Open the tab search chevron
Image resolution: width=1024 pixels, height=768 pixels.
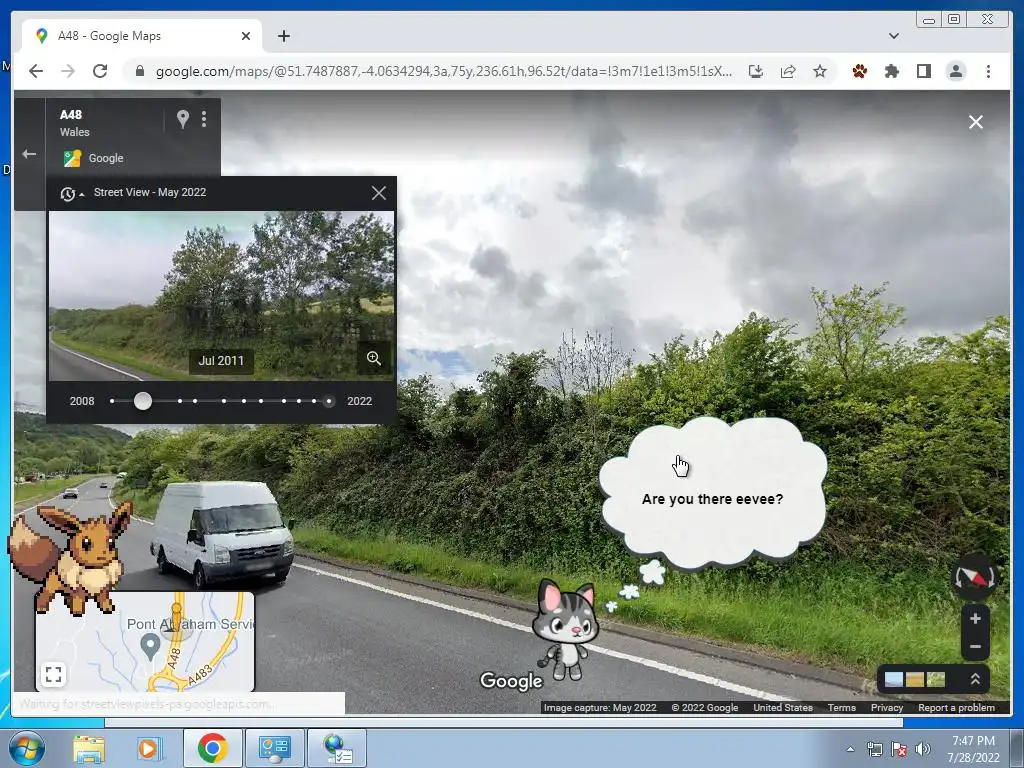coord(893,36)
